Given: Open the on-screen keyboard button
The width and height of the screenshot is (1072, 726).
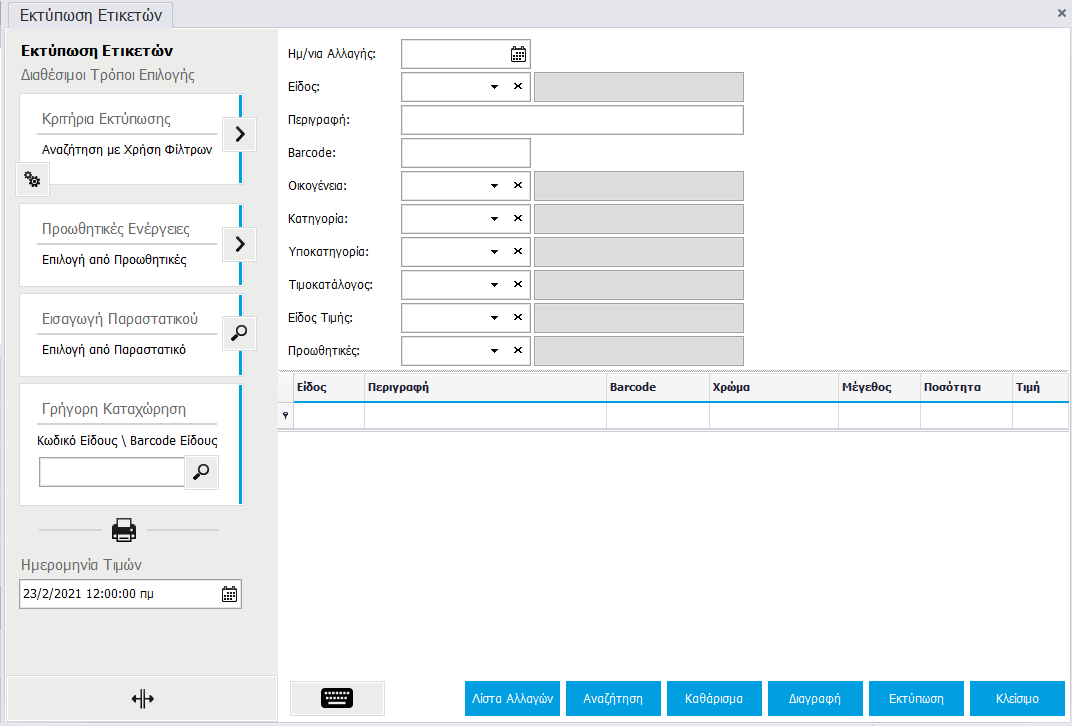Looking at the screenshot, I should [x=337, y=698].
